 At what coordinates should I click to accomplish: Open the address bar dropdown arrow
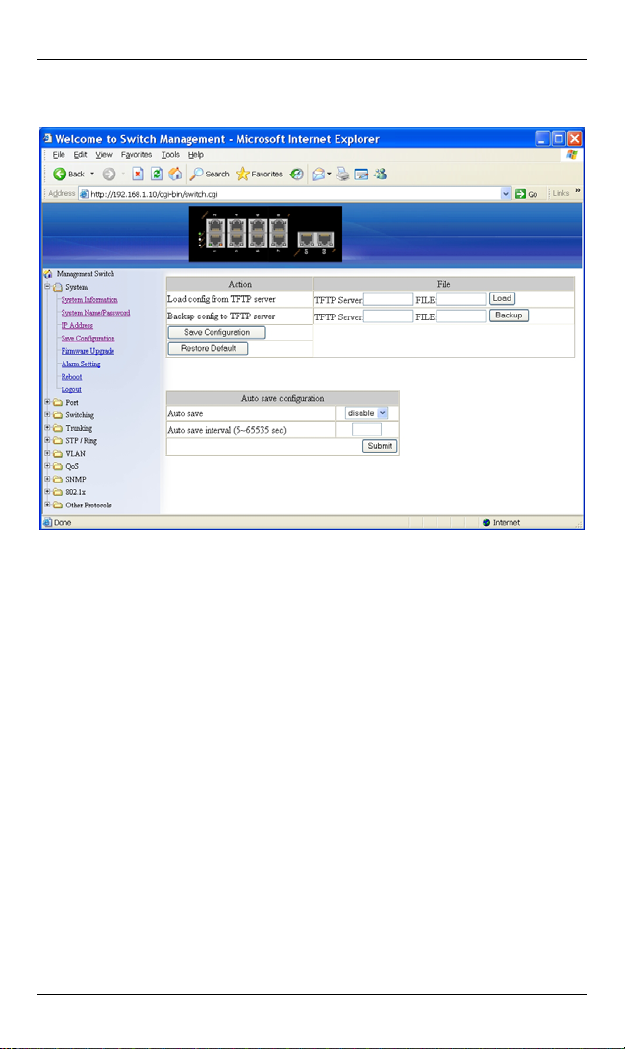tap(506, 194)
